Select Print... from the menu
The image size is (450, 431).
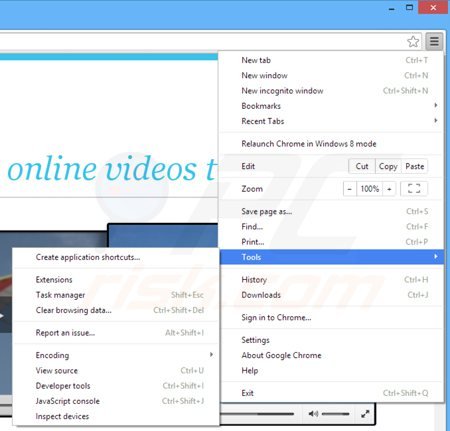click(x=332, y=242)
